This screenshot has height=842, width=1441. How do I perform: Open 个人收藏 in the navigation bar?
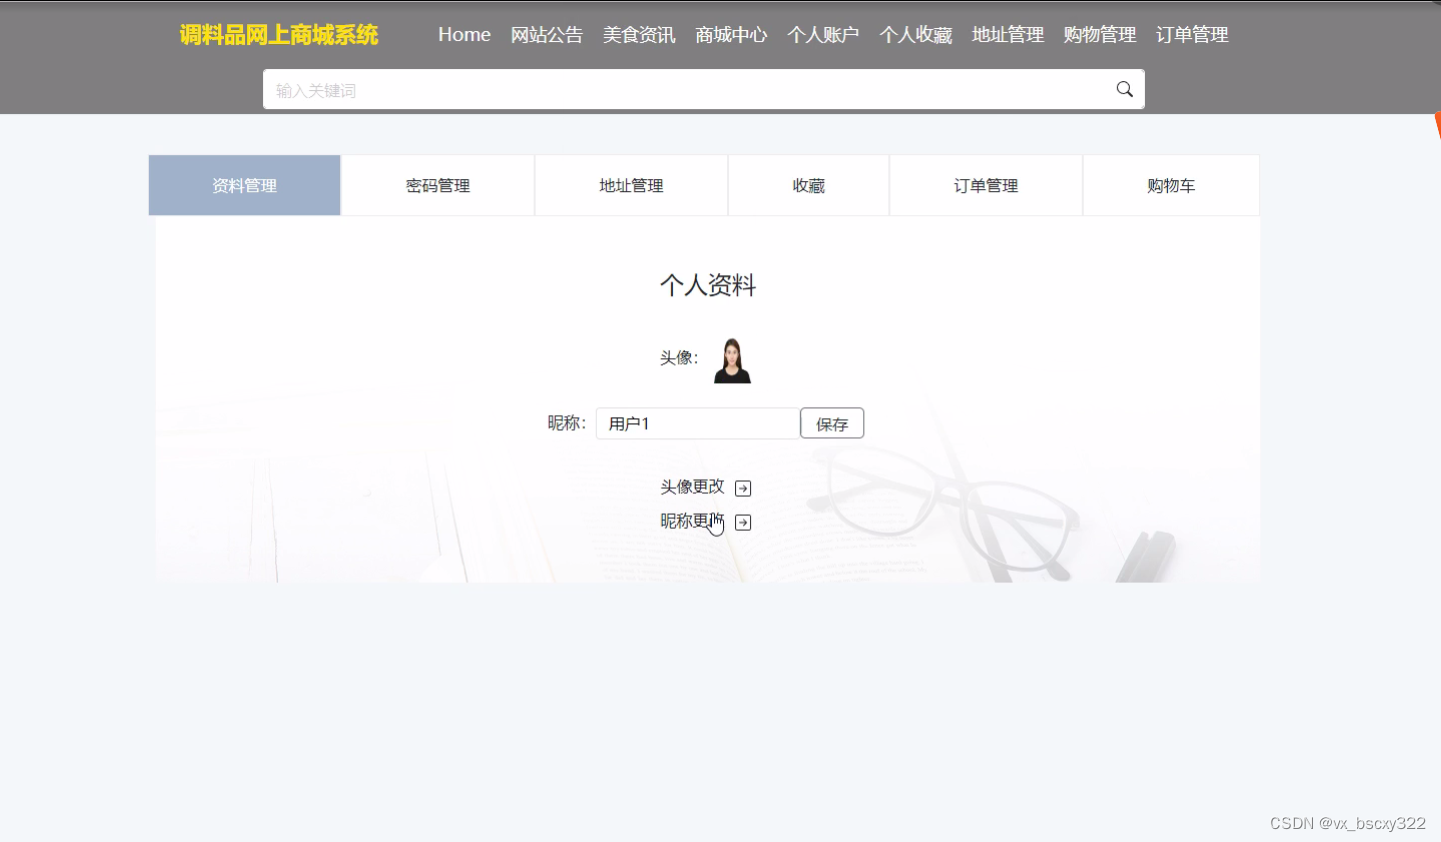(x=916, y=34)
